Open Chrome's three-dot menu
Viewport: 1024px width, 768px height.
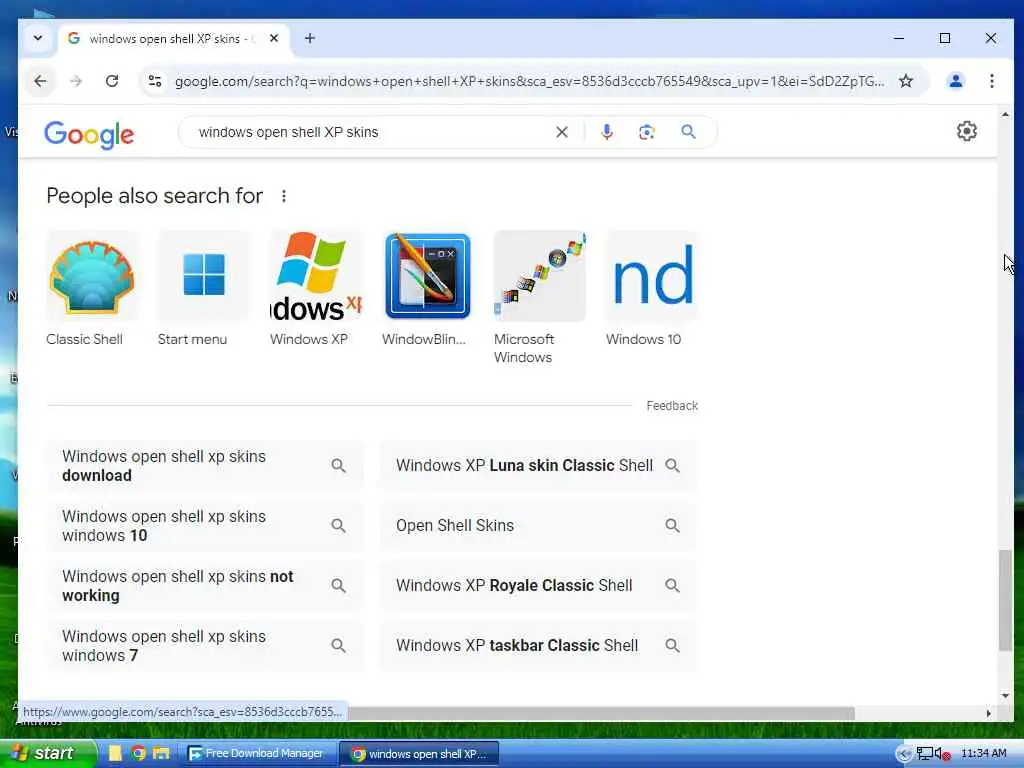(991, 81)
